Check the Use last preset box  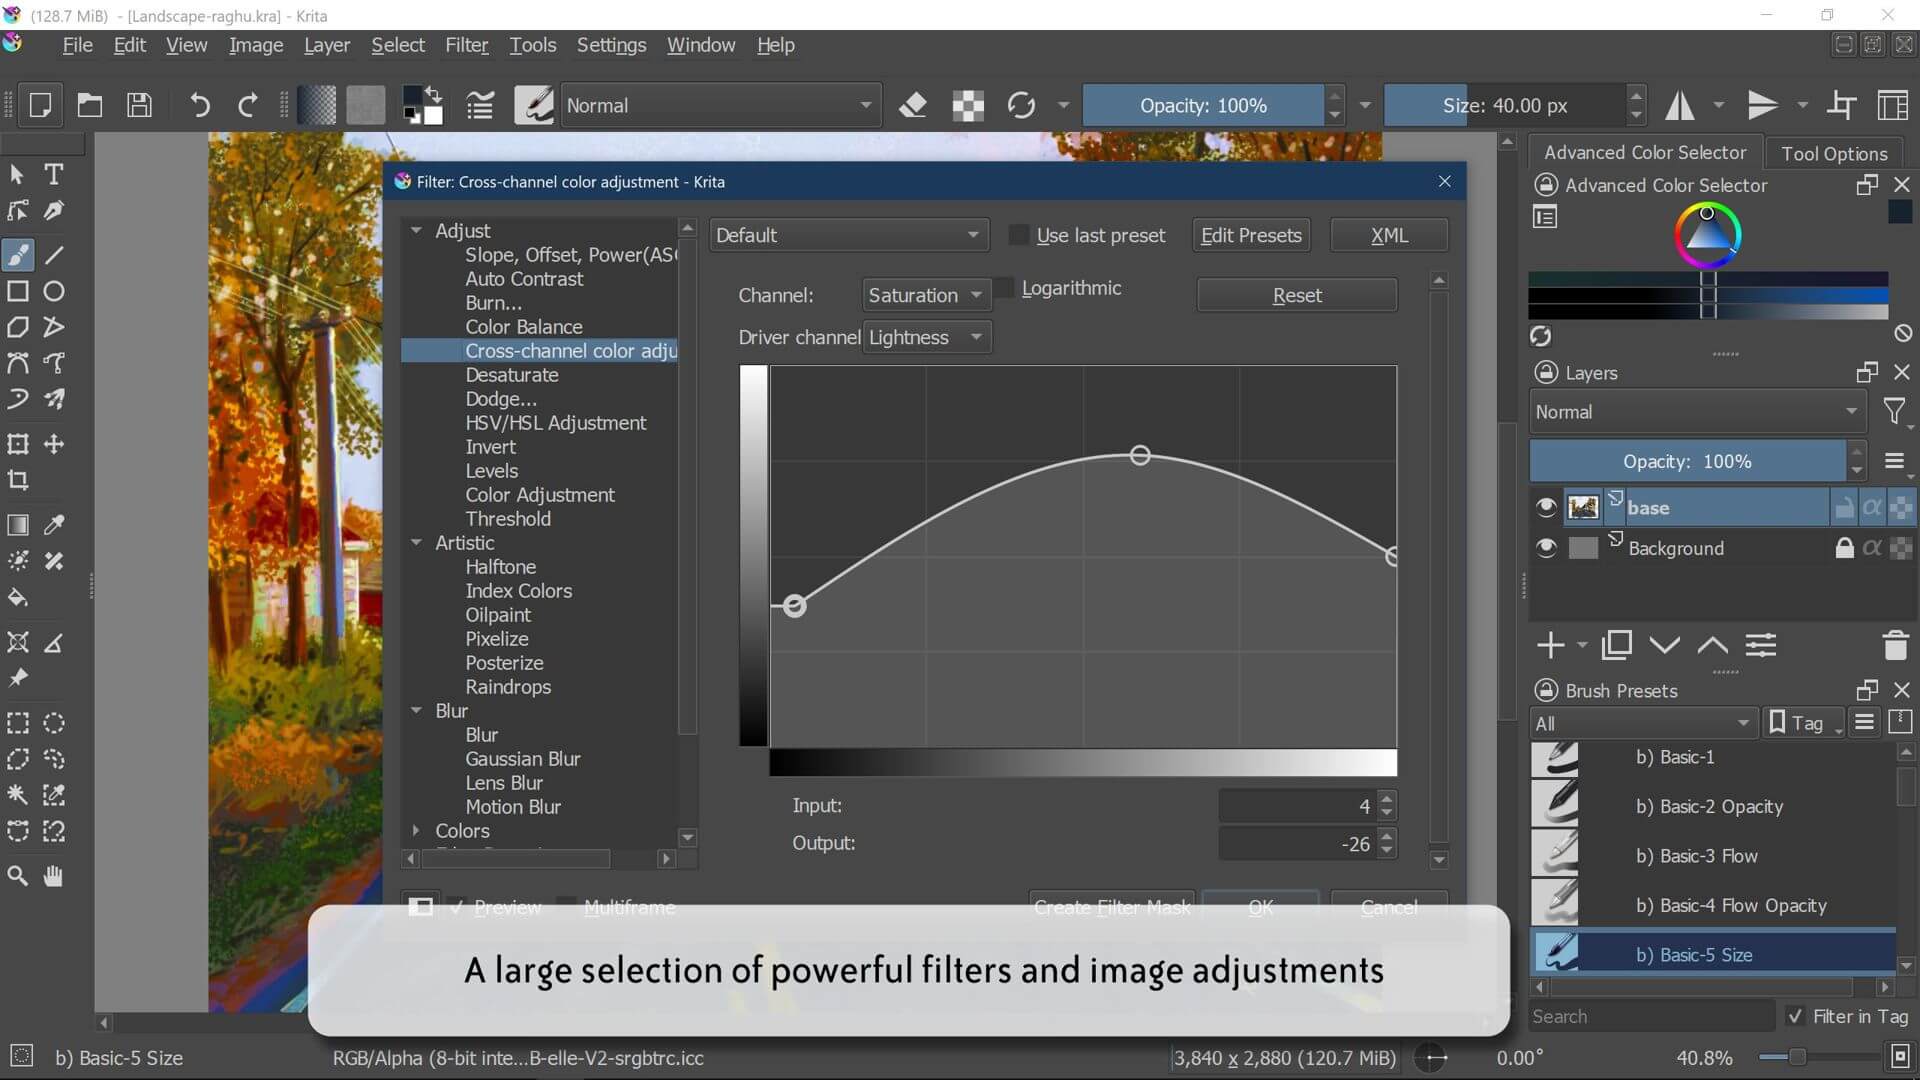(1019, 235)
